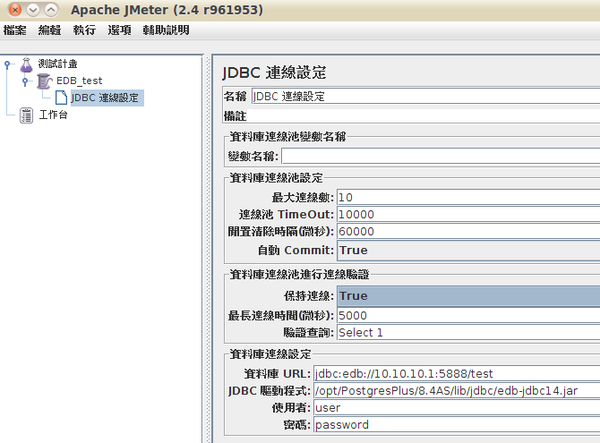Select the EDB_test tree node
The width and height of the screenshot is (600, 443).
79,81
